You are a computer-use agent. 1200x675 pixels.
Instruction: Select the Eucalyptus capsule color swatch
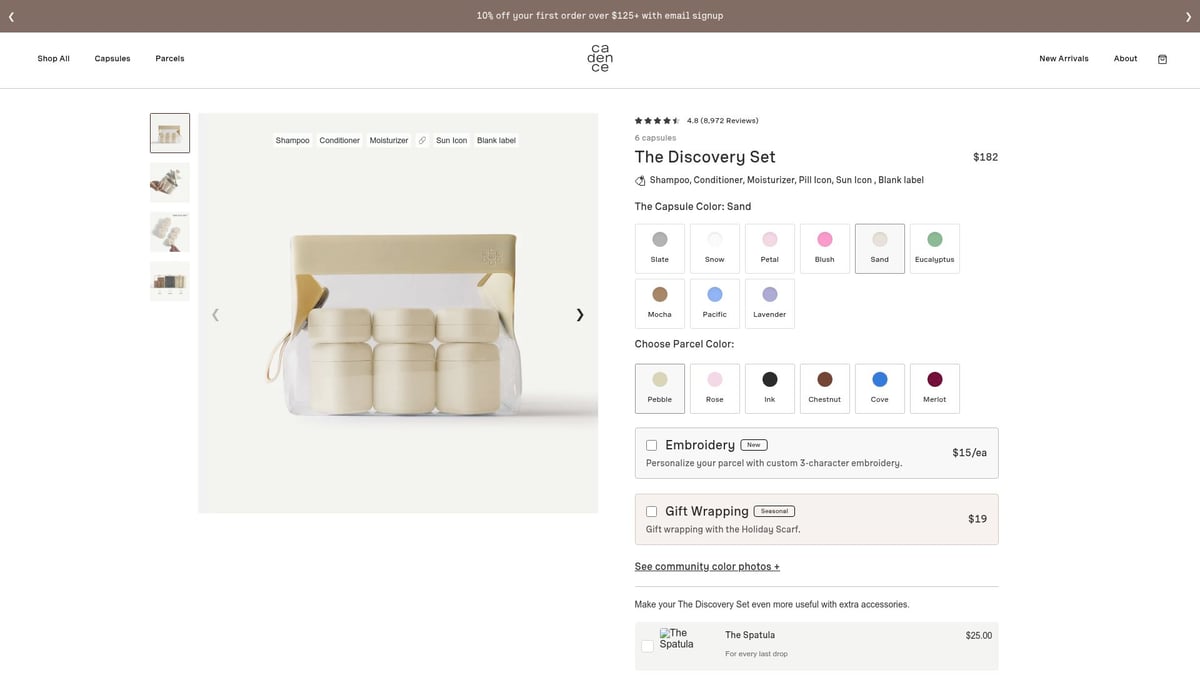point(934,248)
